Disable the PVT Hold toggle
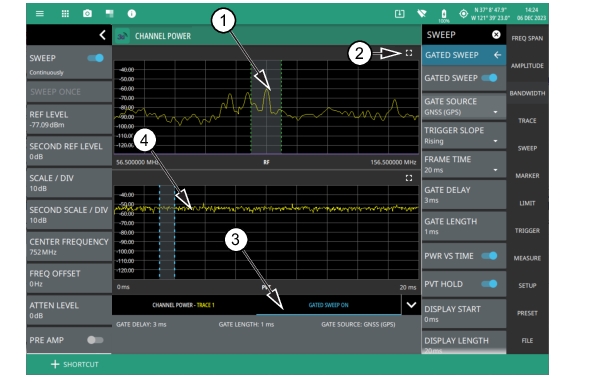Viewport: 605px width, 386px height. (x=489, y=284)
